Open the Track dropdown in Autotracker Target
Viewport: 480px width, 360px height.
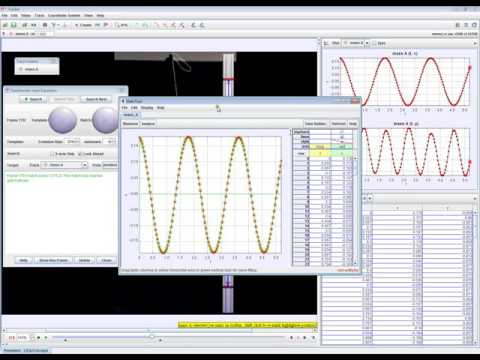(x=65, y=165)
